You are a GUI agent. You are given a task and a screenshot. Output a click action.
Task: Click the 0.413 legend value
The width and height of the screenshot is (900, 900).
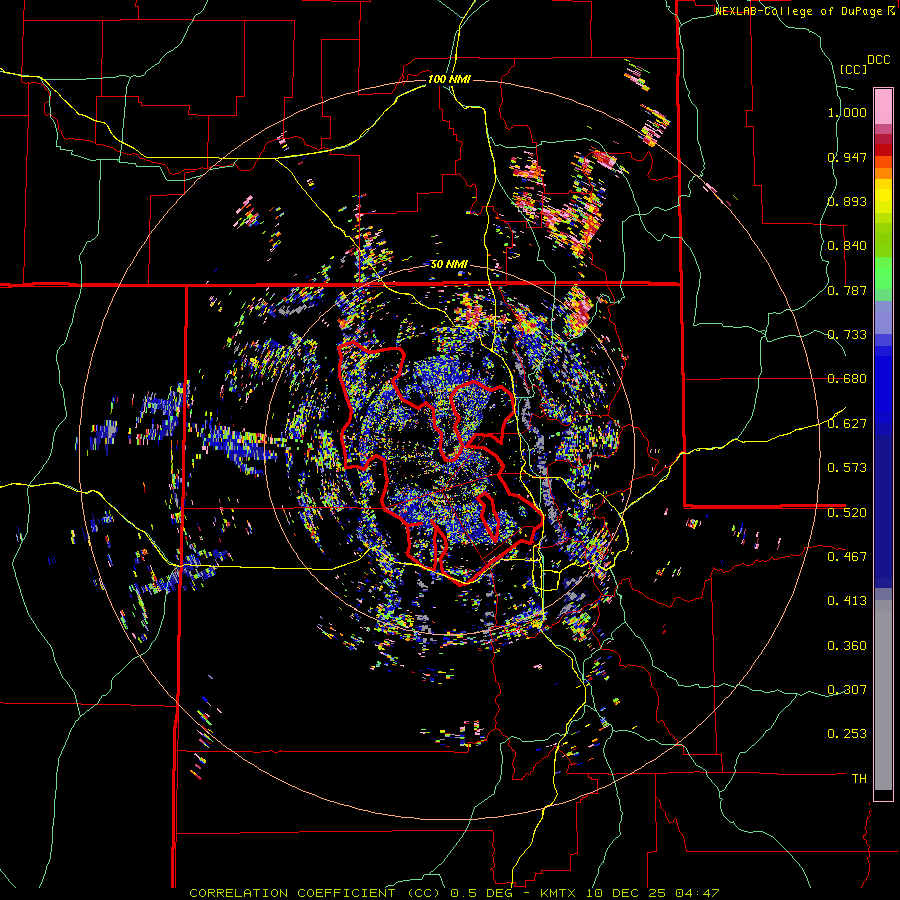point(847,601)
